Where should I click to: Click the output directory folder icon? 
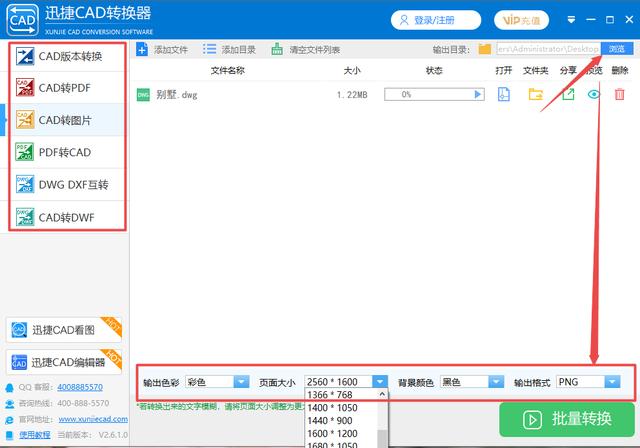click(484, 49)
